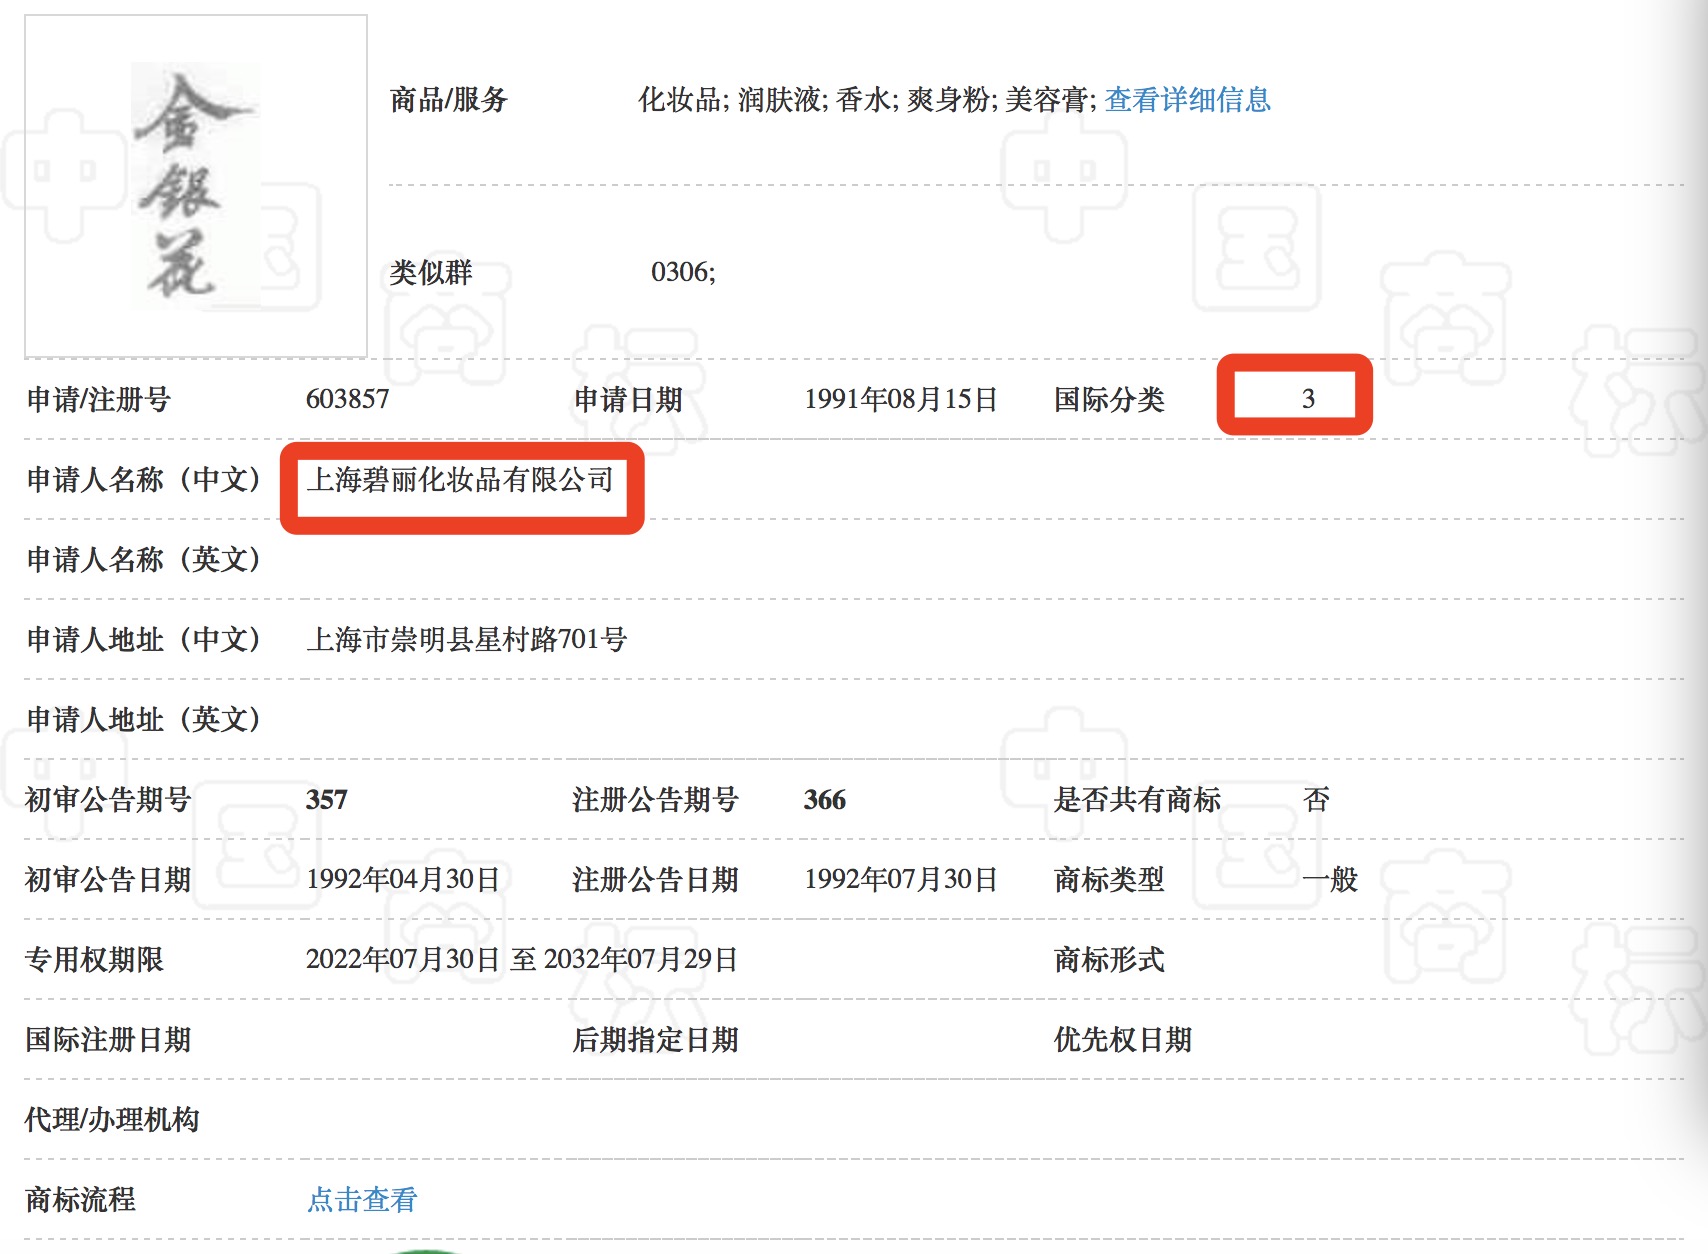This screenshot has width=1708, height=1254.
Task: Click the 初审公告日期 label
Action: [108, 879]
